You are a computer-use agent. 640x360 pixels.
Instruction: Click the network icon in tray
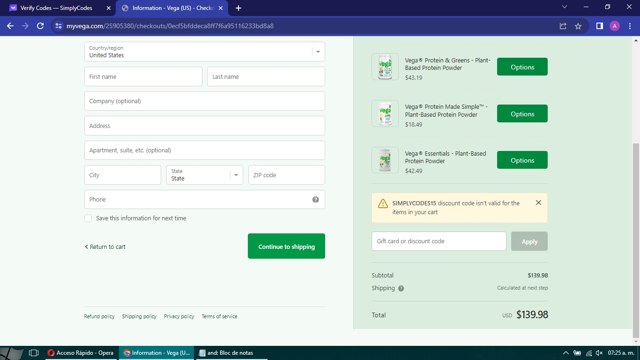tap(589, 353)
